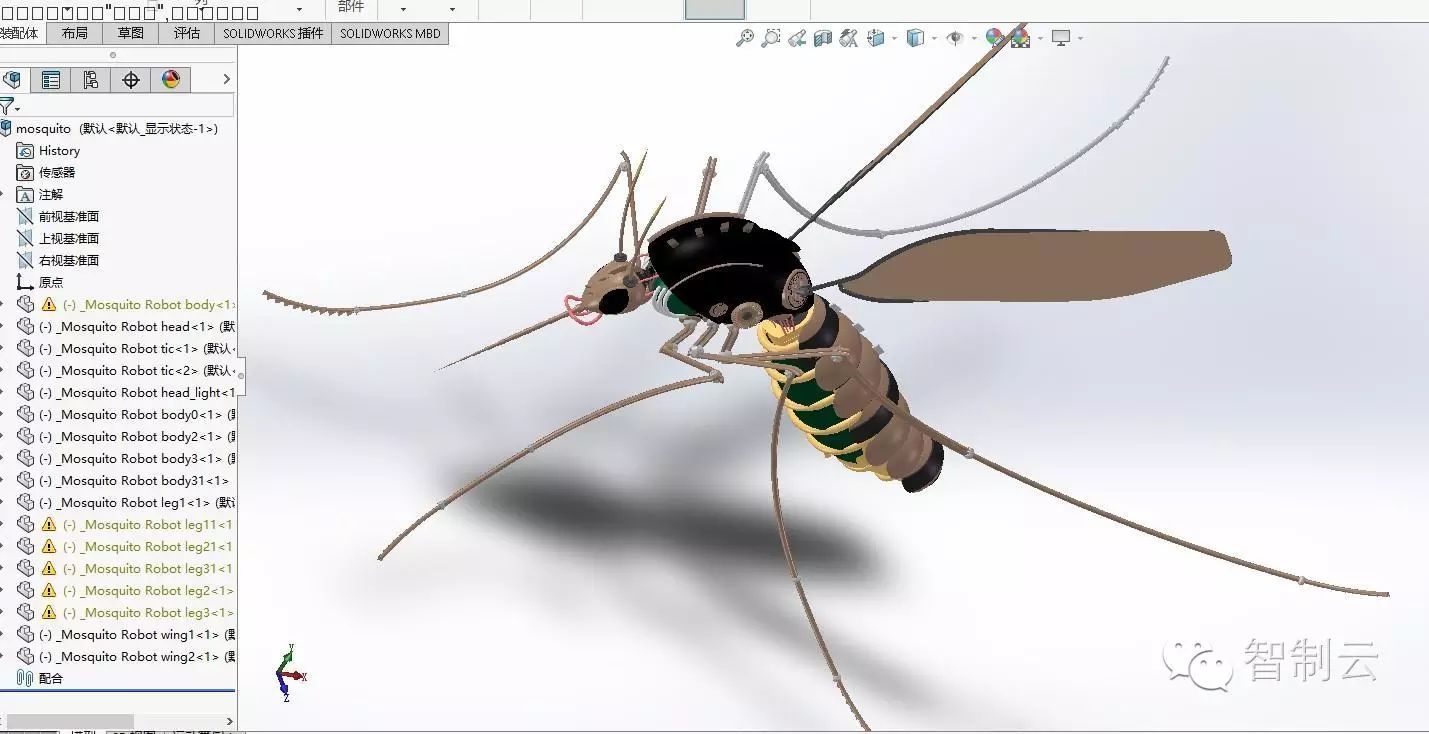This screenshot has height=734, width=1429.
Task: Select the 传感器 folder
Action: point(46,173)
